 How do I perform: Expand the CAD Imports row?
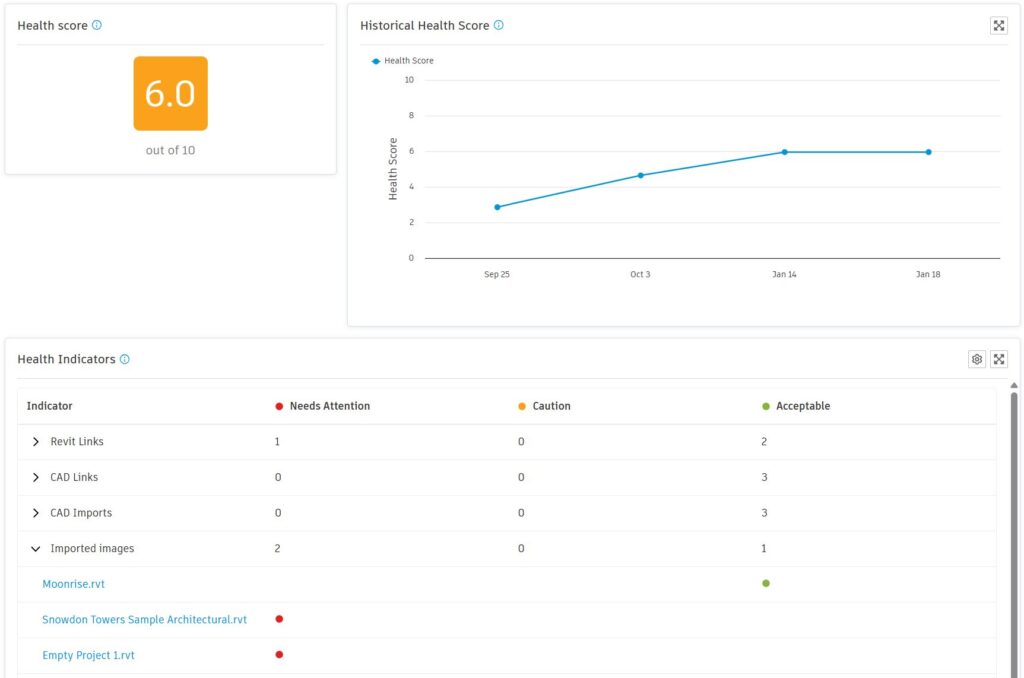(36, 512)
